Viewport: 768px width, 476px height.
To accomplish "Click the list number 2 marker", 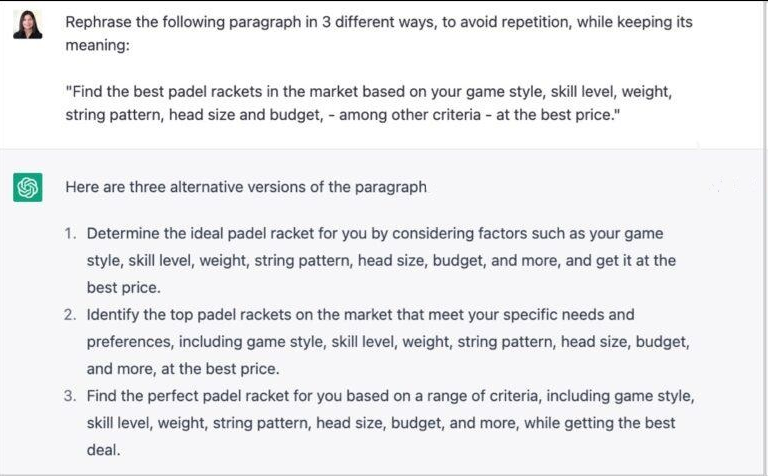I will pos(70,314).
